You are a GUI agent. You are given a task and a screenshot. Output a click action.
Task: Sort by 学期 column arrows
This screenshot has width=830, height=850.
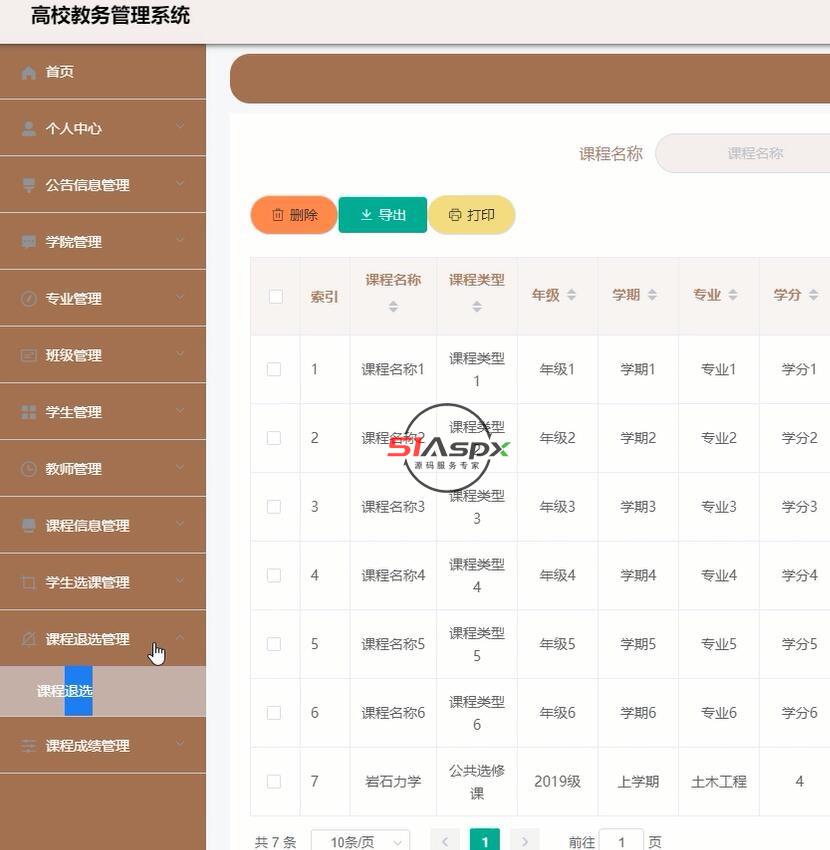click(652, 295)
